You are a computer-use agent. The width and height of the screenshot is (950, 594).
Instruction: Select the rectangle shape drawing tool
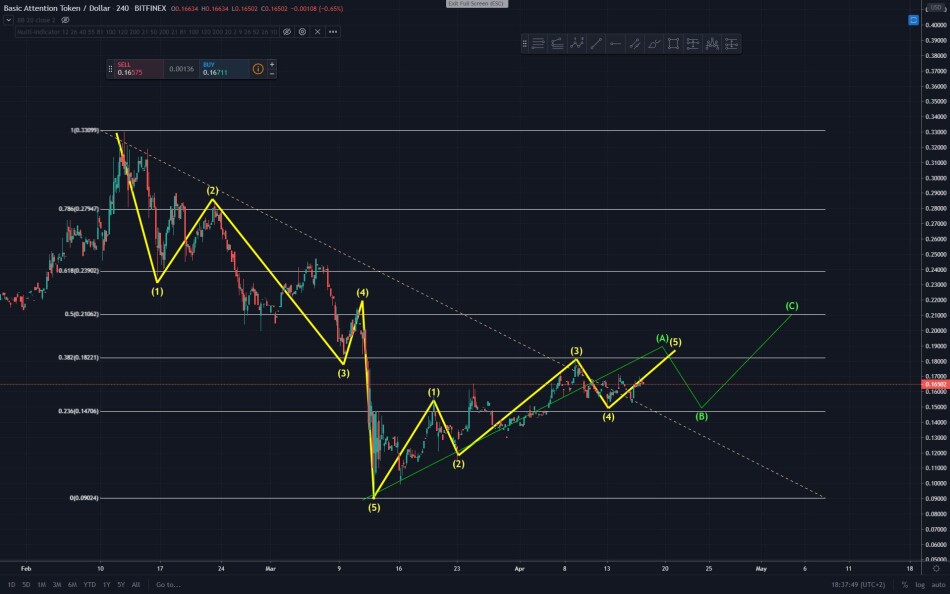(x=673, y=44)
